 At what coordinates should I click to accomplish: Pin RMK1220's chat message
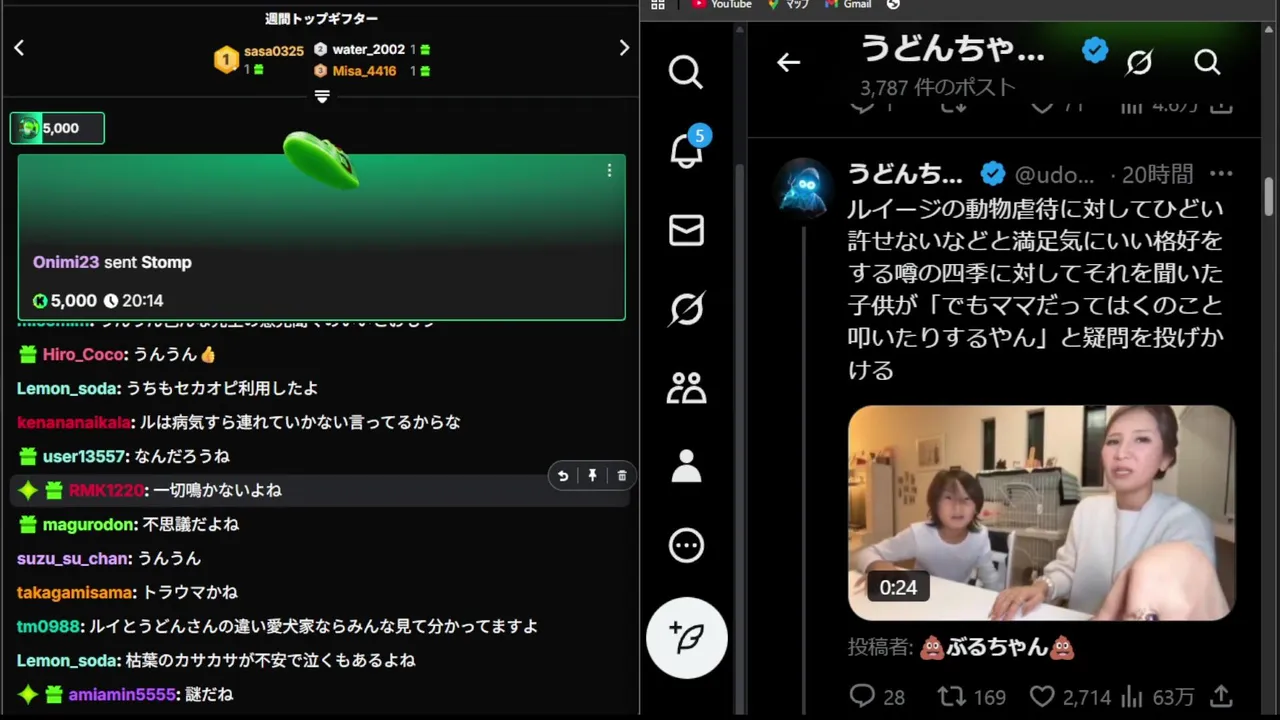pos(592,476)
